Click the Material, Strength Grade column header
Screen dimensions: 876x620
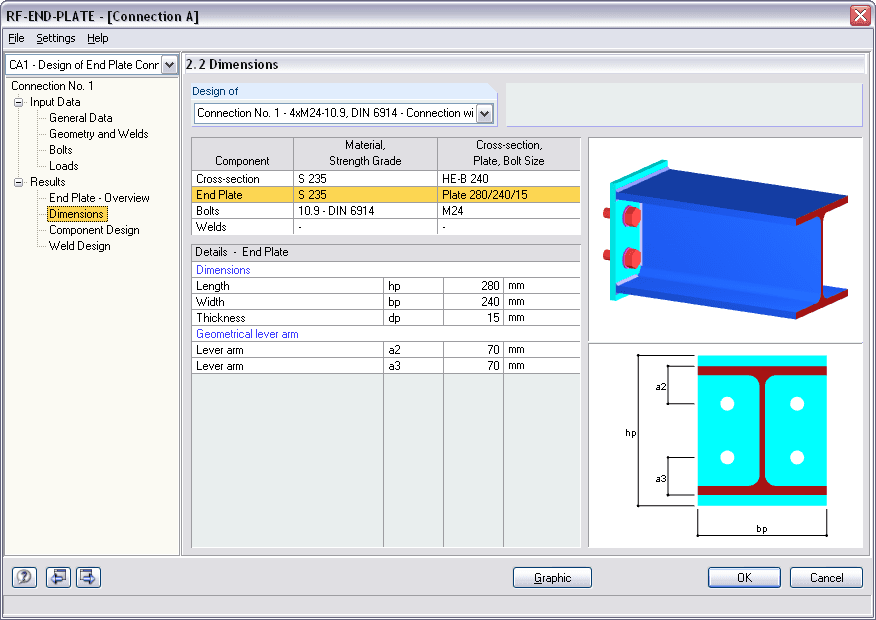(365, 154)
